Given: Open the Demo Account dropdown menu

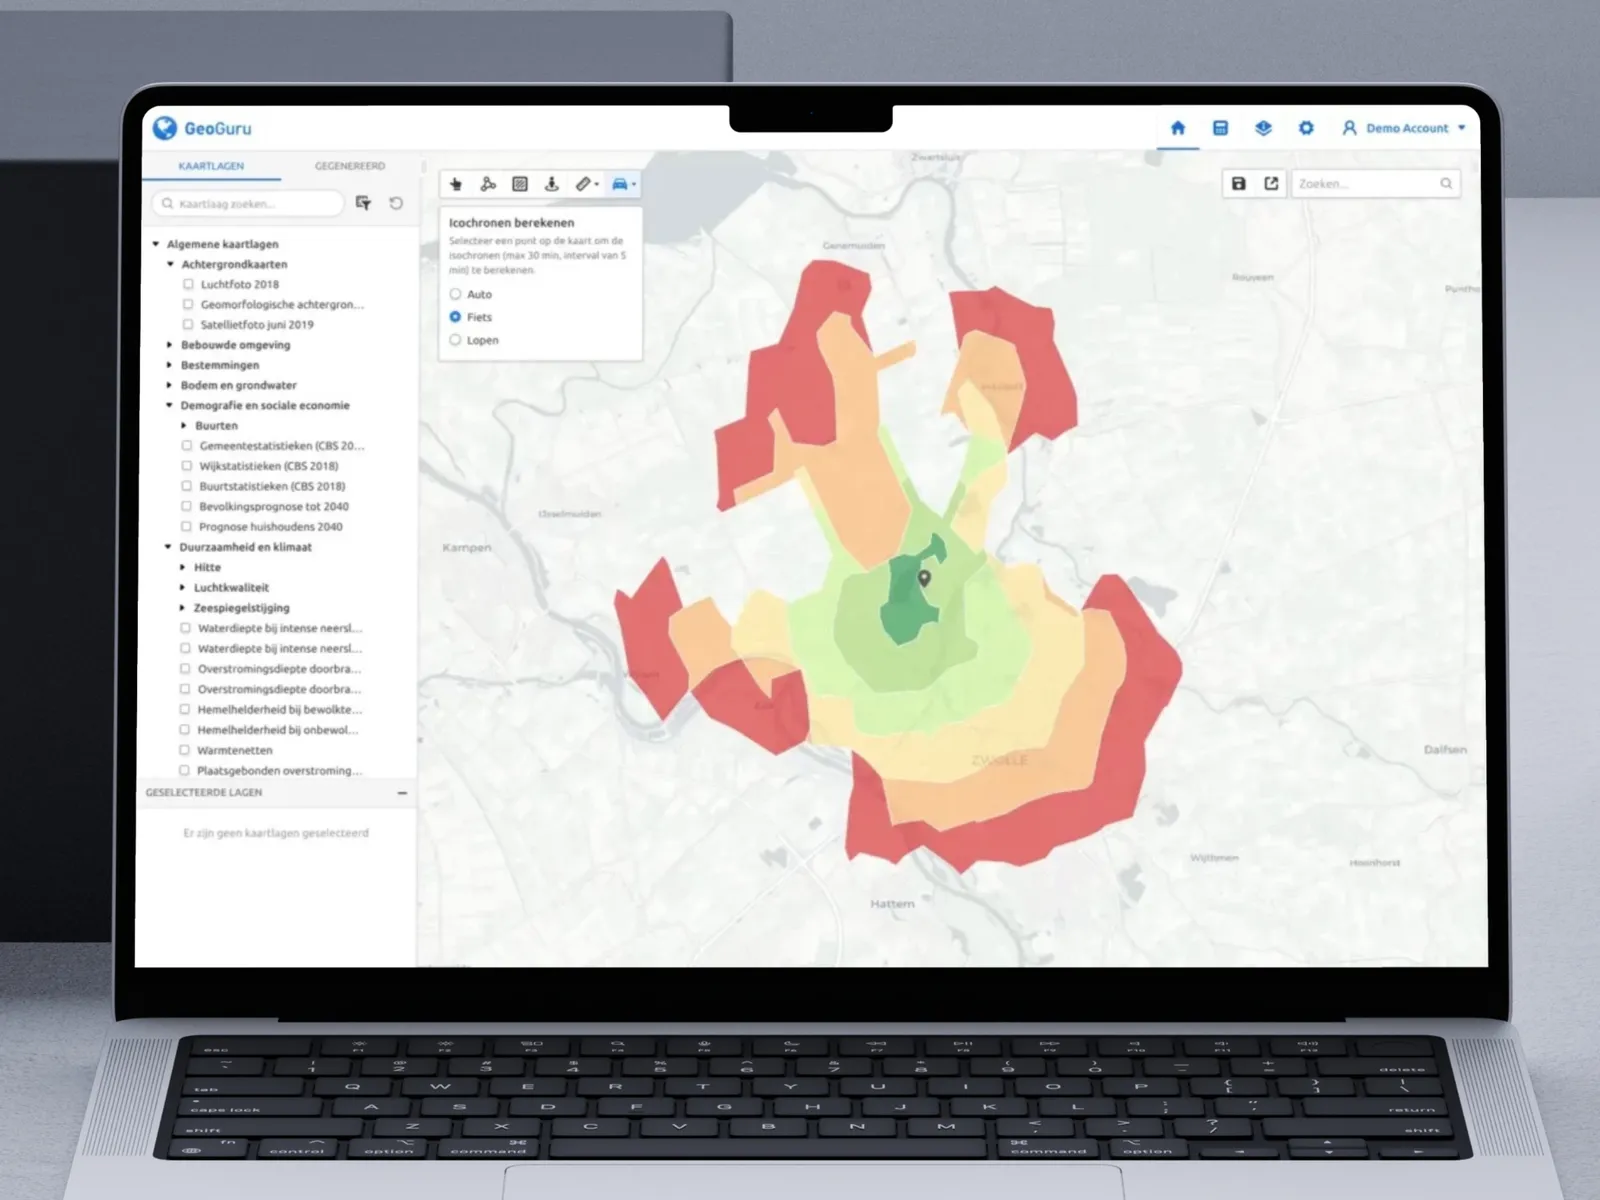Looking at the screenshot, I should [x=1462, y=128].
